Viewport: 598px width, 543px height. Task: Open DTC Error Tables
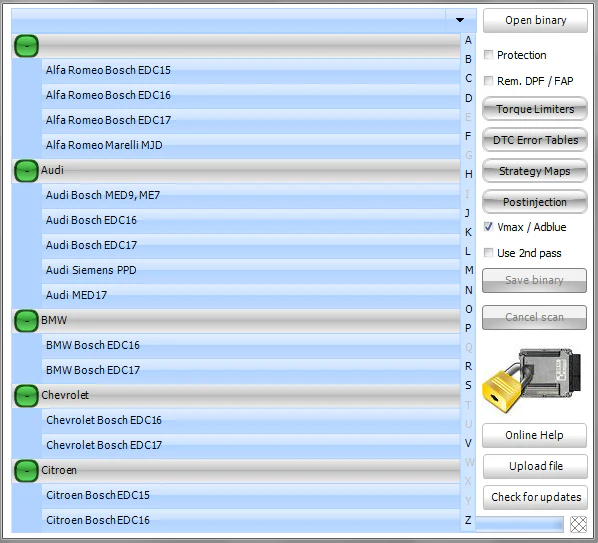pyautogui.click(x=535, y=140)
